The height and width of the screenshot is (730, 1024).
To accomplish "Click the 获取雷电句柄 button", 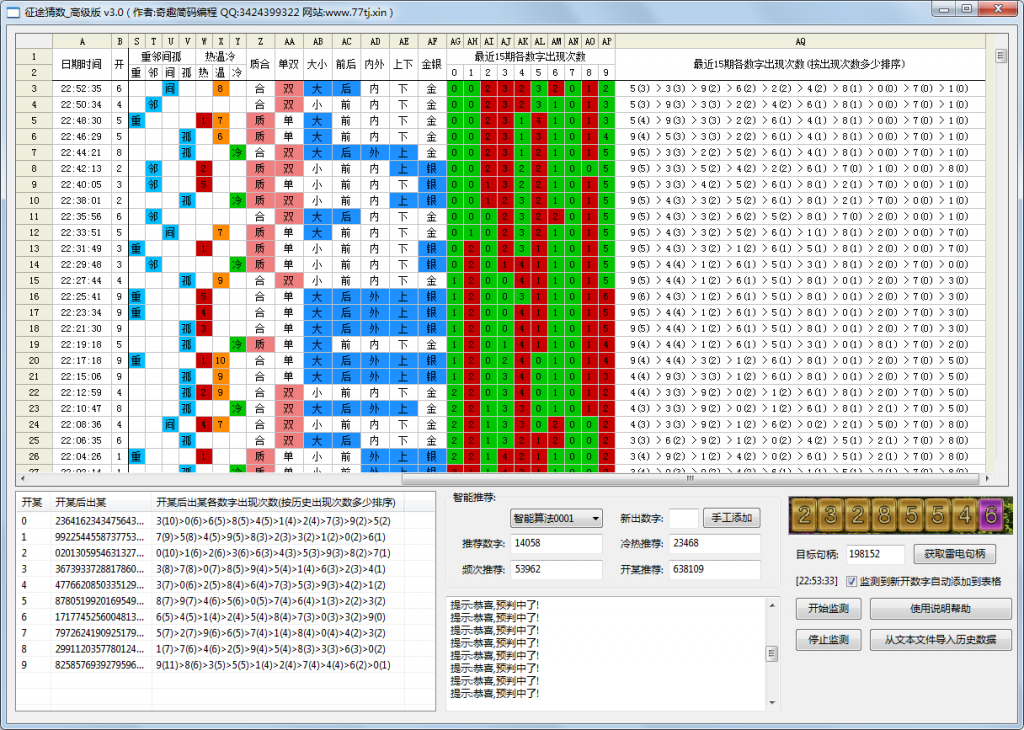I will click(x=954, y=554).
